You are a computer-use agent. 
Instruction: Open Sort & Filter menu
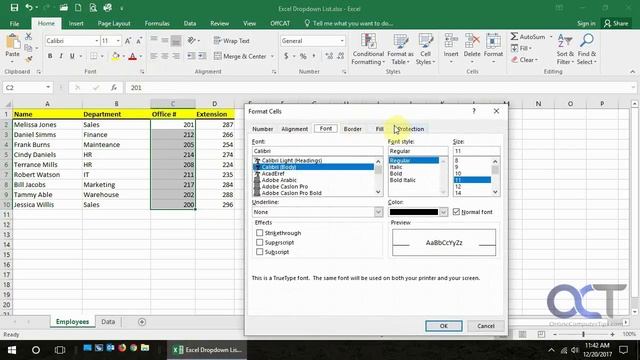pyautogui.click(x=565, y=49)
